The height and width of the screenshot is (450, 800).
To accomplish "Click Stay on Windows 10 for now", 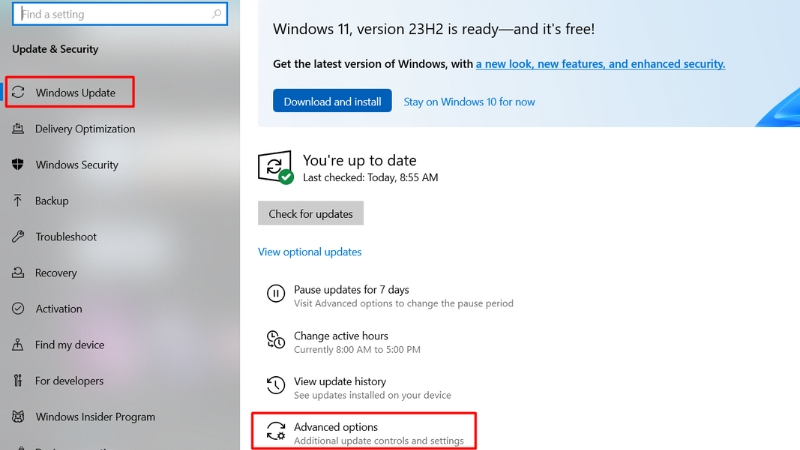I will (469, 102).
